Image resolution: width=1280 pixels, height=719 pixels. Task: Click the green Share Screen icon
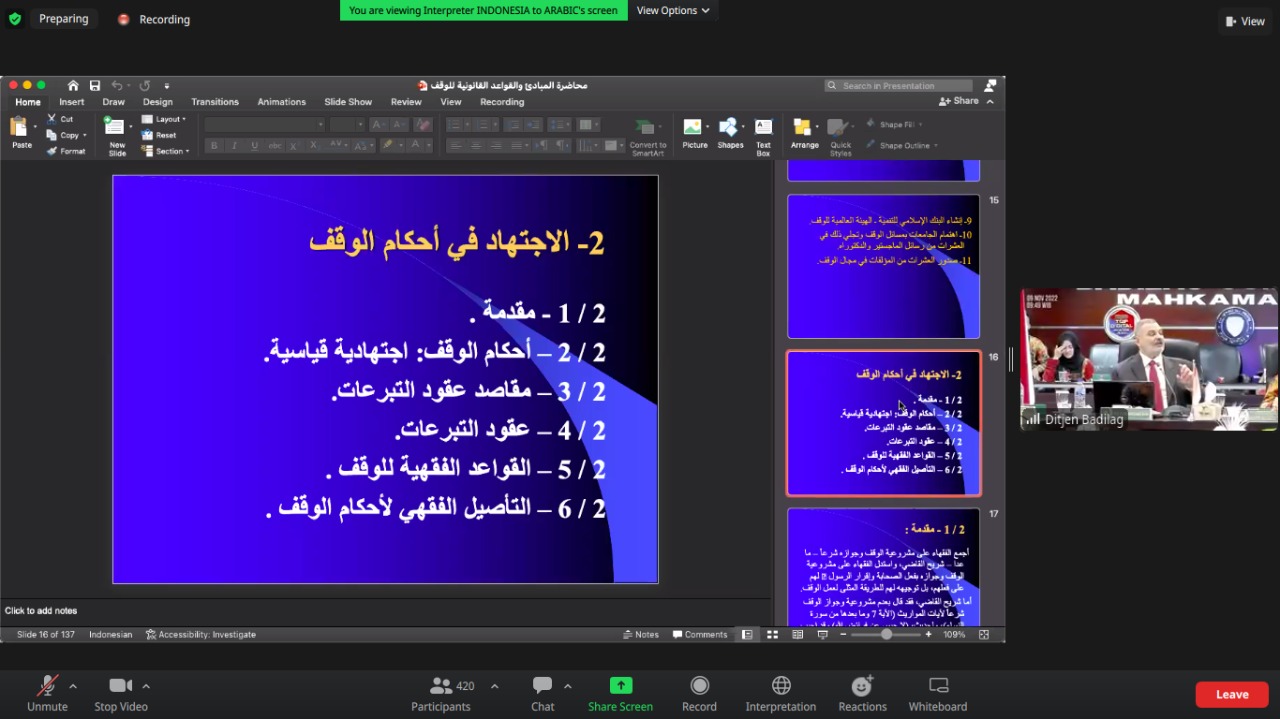pos(621,686)
